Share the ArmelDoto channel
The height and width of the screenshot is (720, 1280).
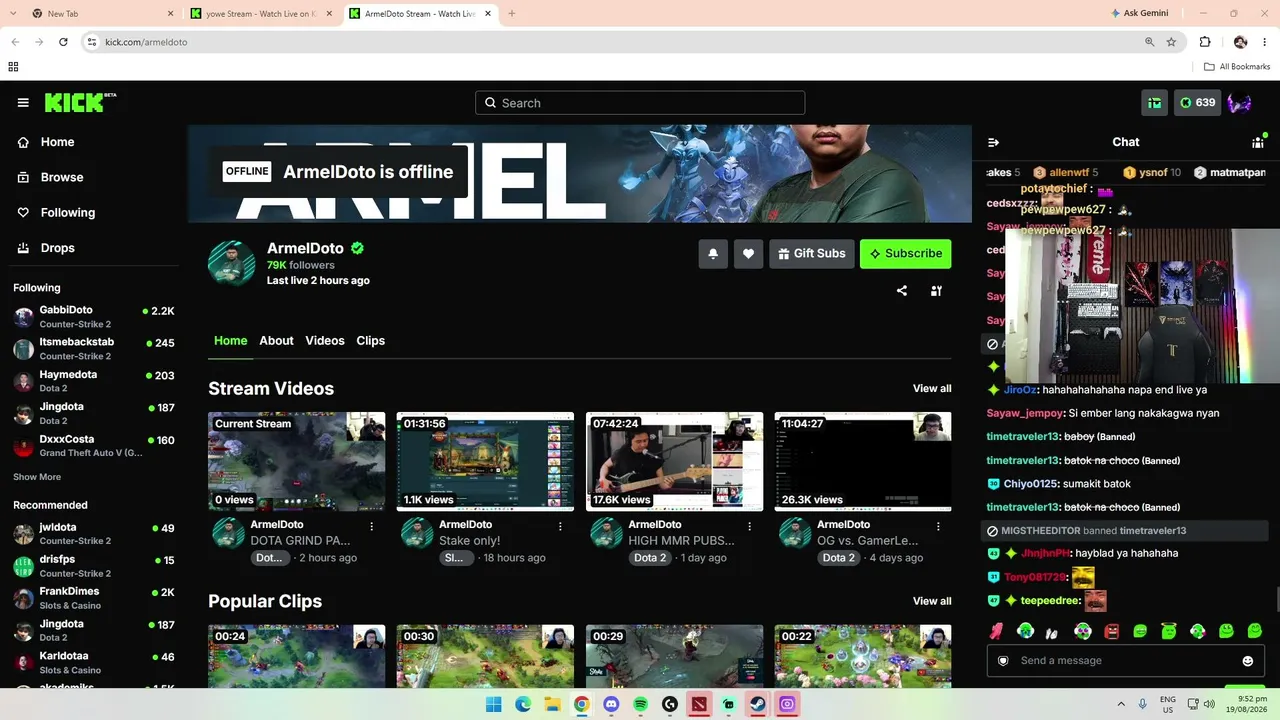pos(902,291)
